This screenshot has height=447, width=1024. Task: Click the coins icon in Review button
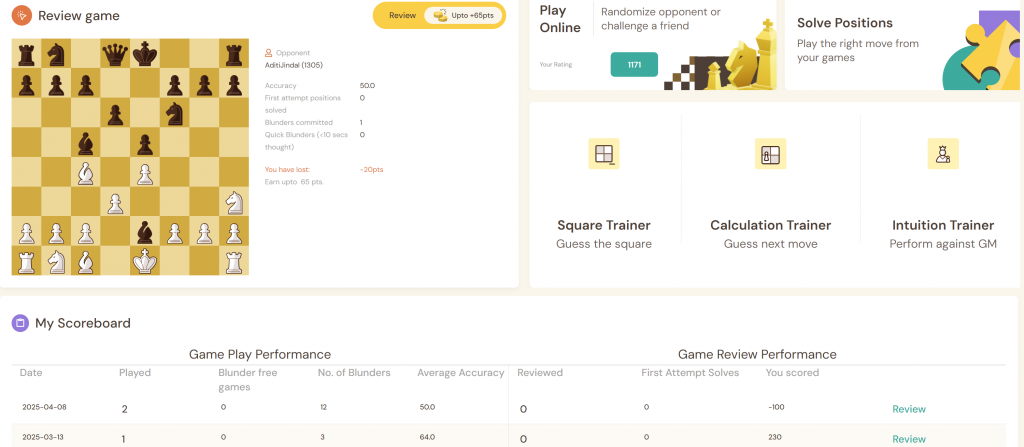[x=440, y=16]
